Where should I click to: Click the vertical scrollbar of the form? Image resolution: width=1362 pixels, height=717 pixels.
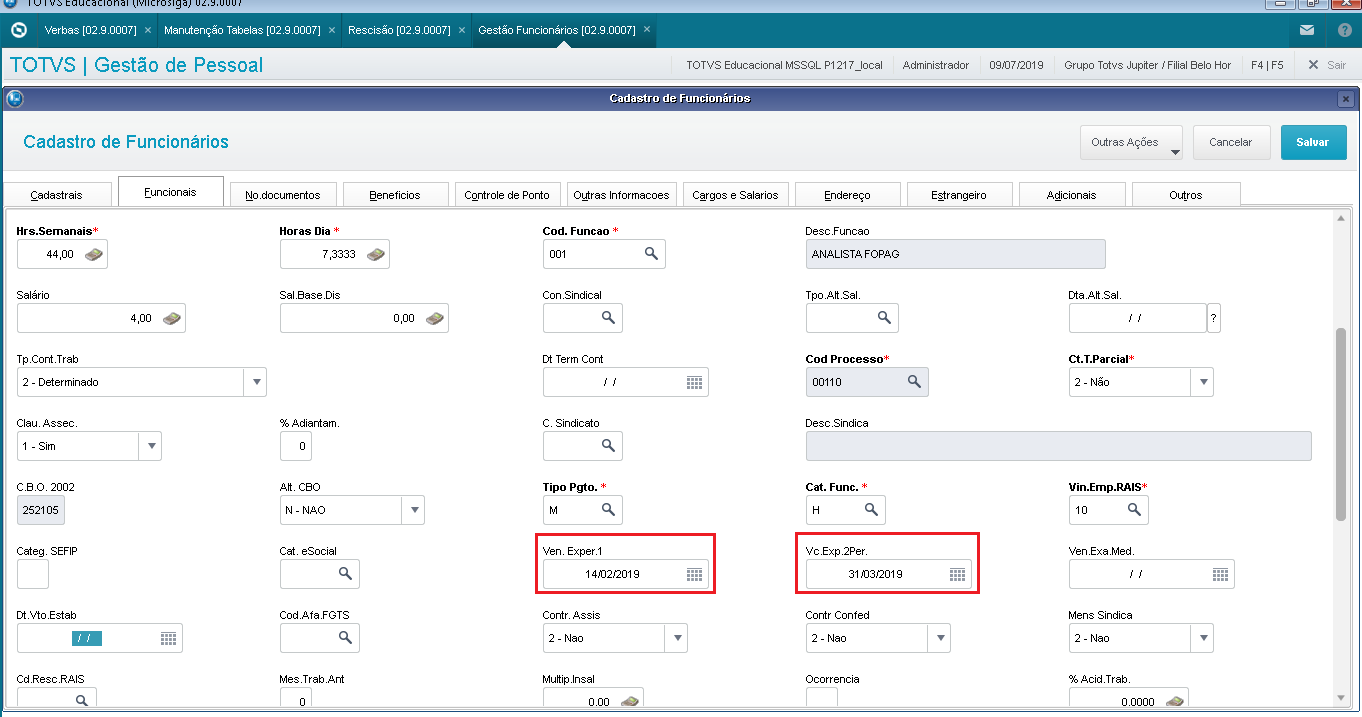pos(1341,424)
